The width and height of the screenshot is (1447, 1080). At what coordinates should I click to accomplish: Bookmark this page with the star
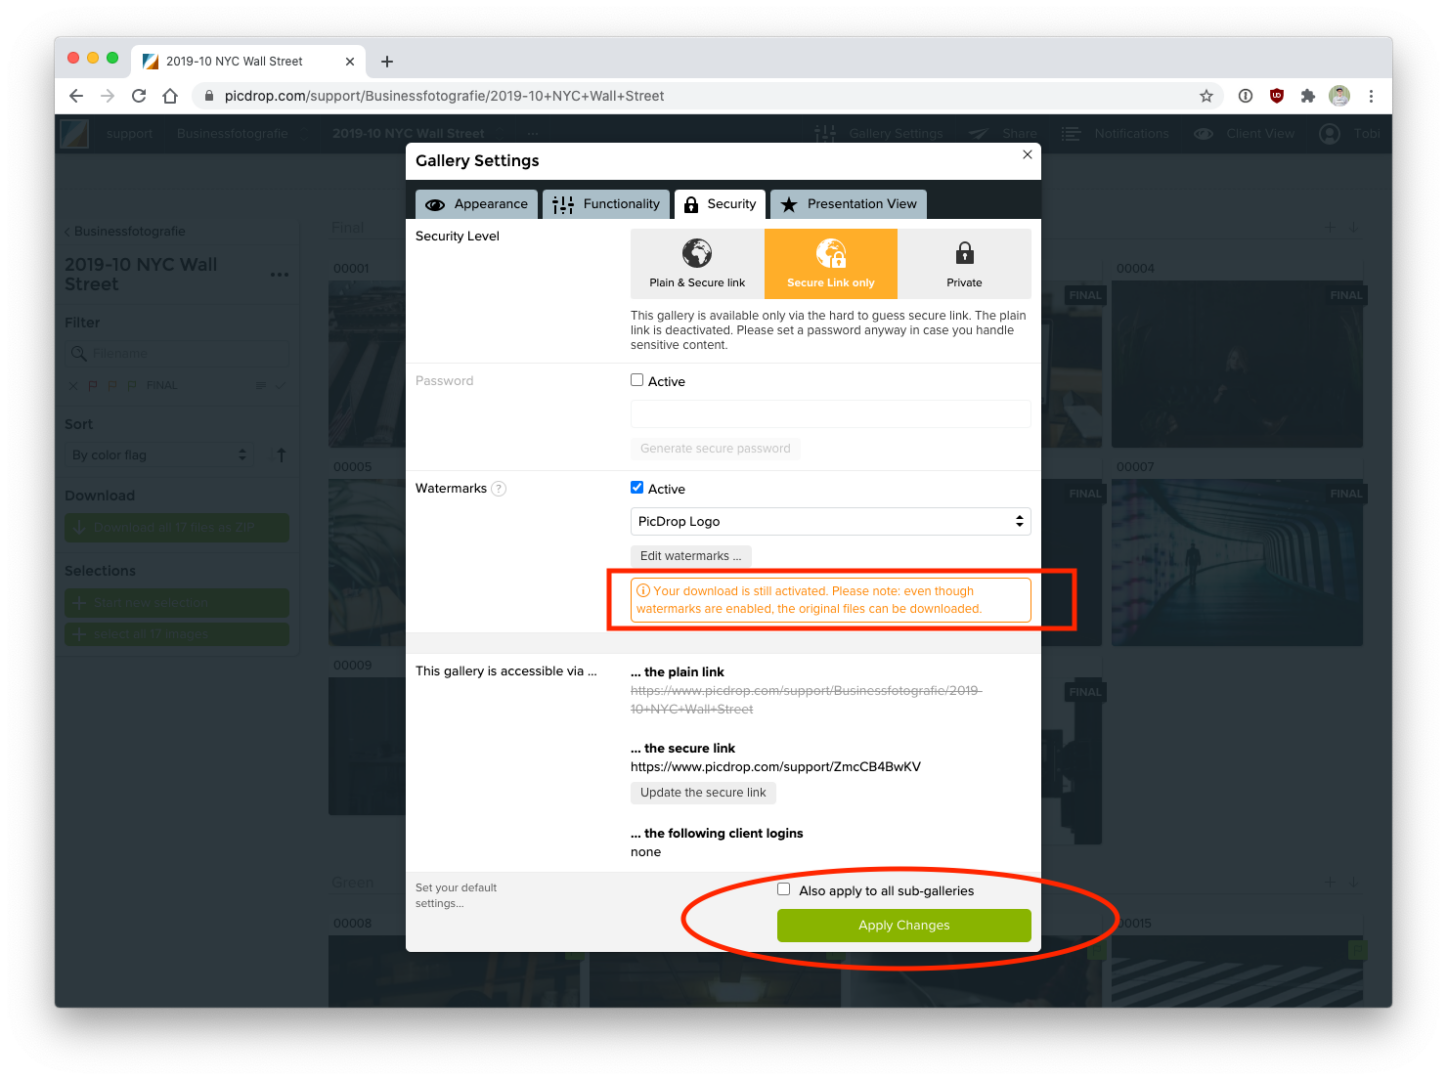pos(1206,96)
